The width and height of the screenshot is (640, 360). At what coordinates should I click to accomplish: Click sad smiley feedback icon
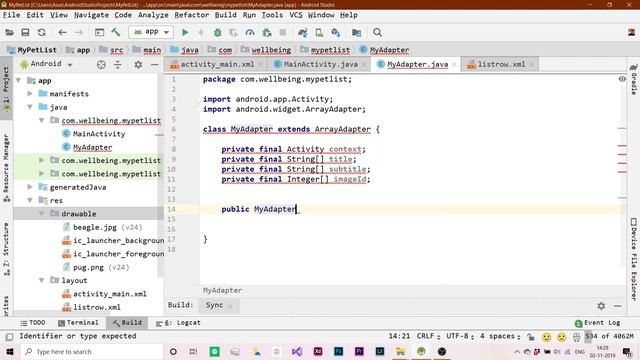(562, 337)
